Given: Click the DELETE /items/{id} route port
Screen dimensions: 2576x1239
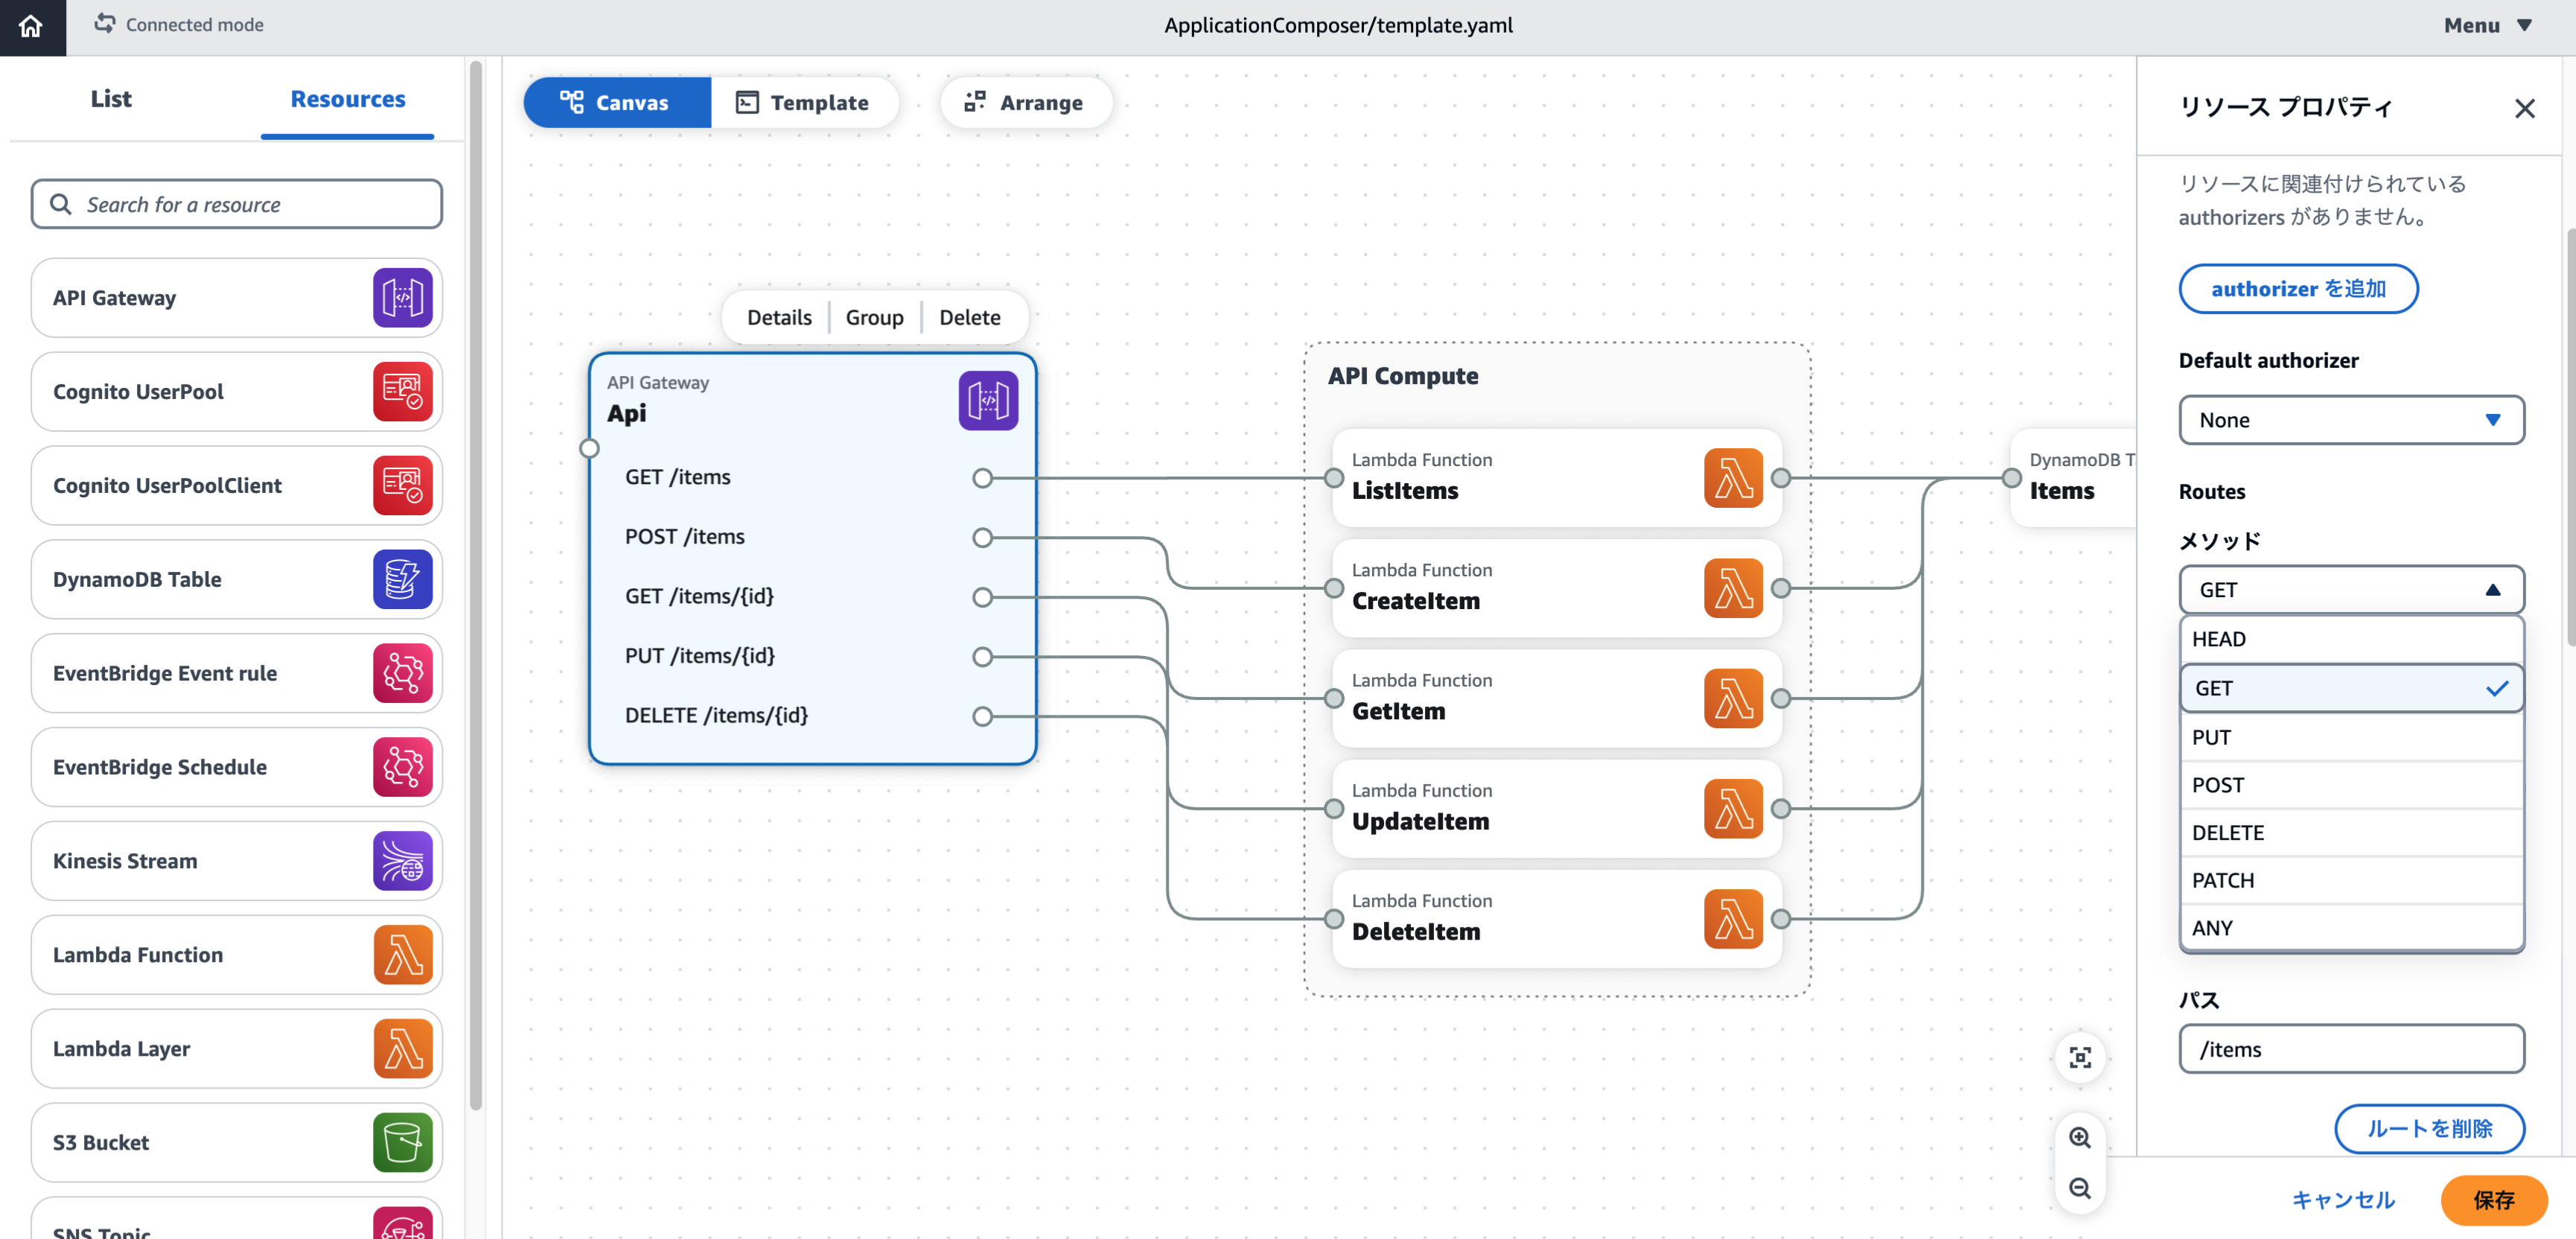Looking at the screenshot, I should pos(982,716).
